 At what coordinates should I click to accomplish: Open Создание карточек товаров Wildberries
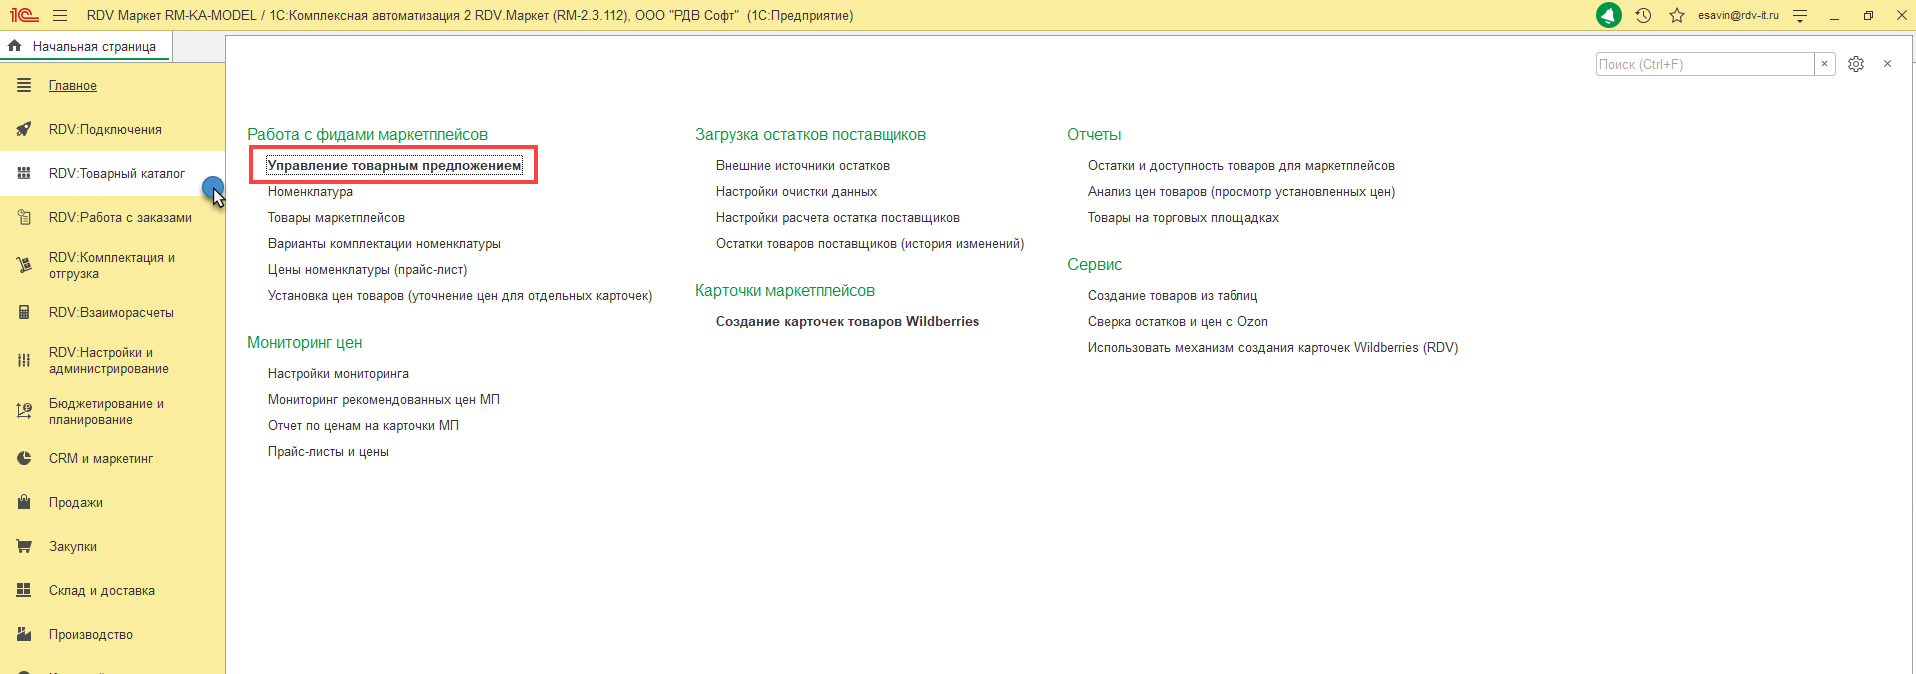847,322
